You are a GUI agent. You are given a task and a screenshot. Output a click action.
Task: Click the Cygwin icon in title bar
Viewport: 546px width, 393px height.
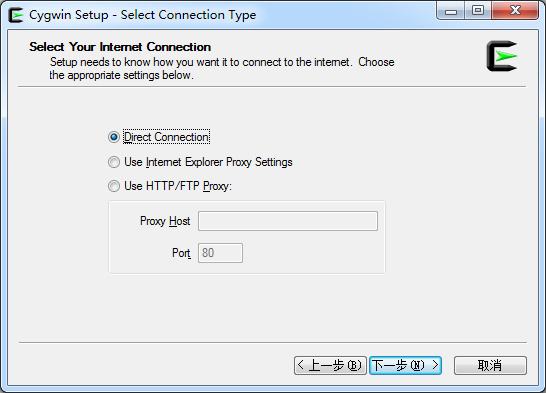[x=16, y=15]
